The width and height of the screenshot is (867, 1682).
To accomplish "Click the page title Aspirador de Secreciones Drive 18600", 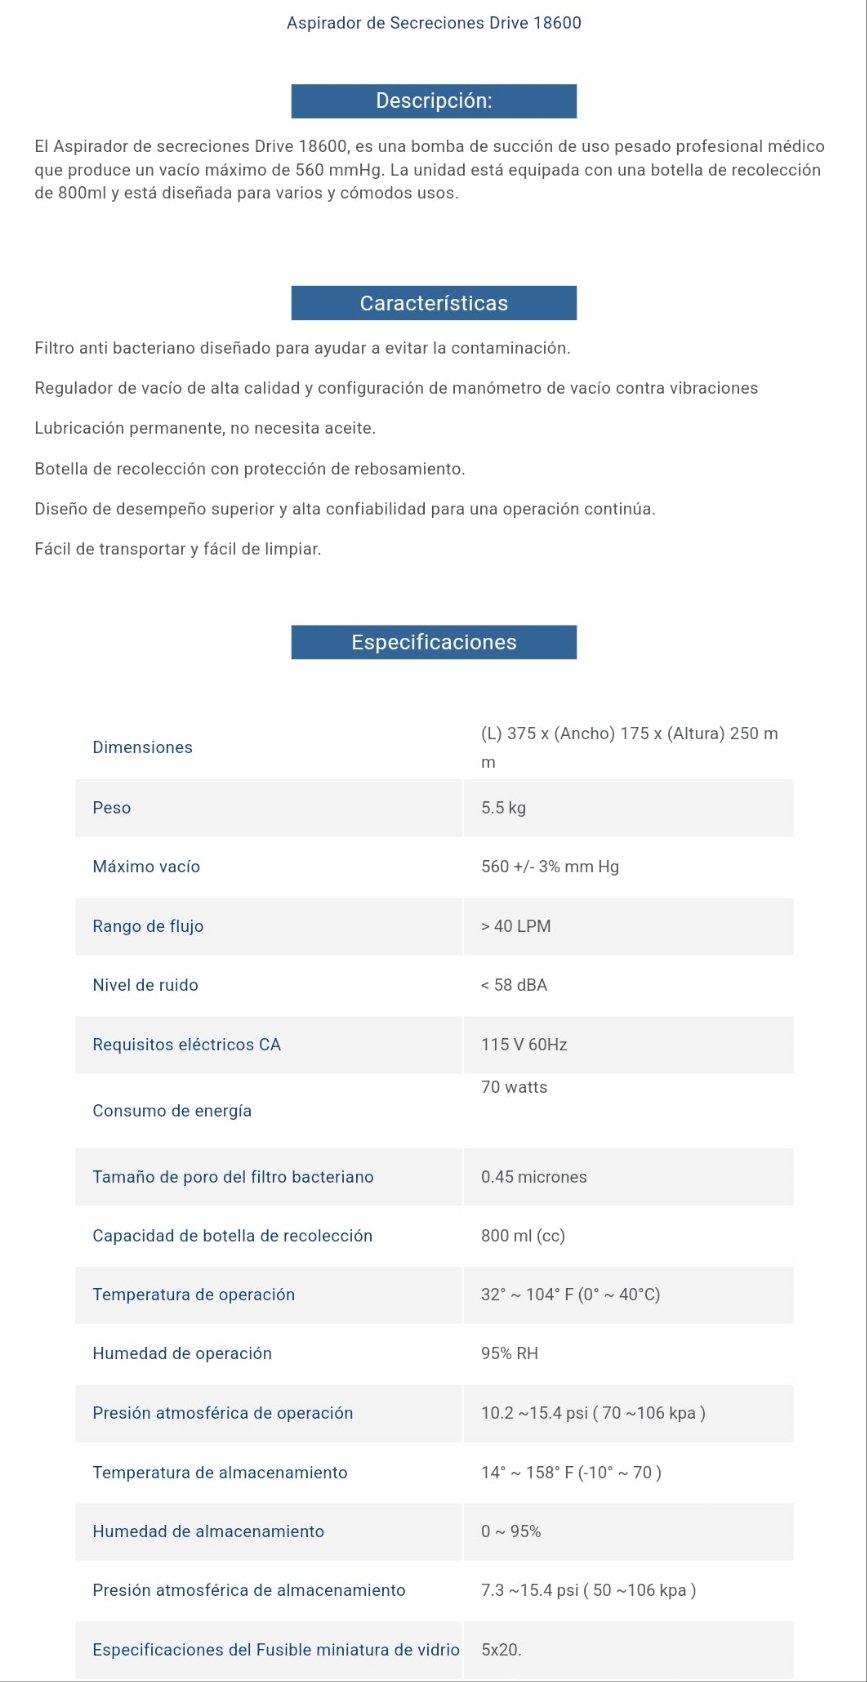I will (433, 23).
